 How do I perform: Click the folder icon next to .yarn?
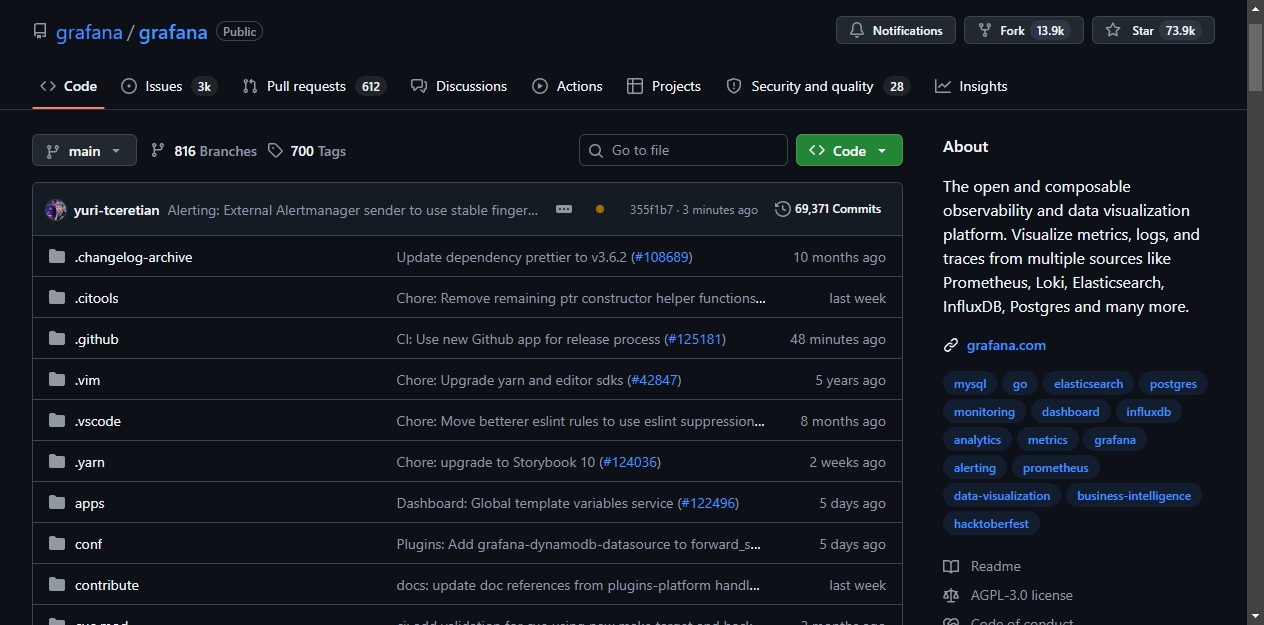(x=57, y=462)
